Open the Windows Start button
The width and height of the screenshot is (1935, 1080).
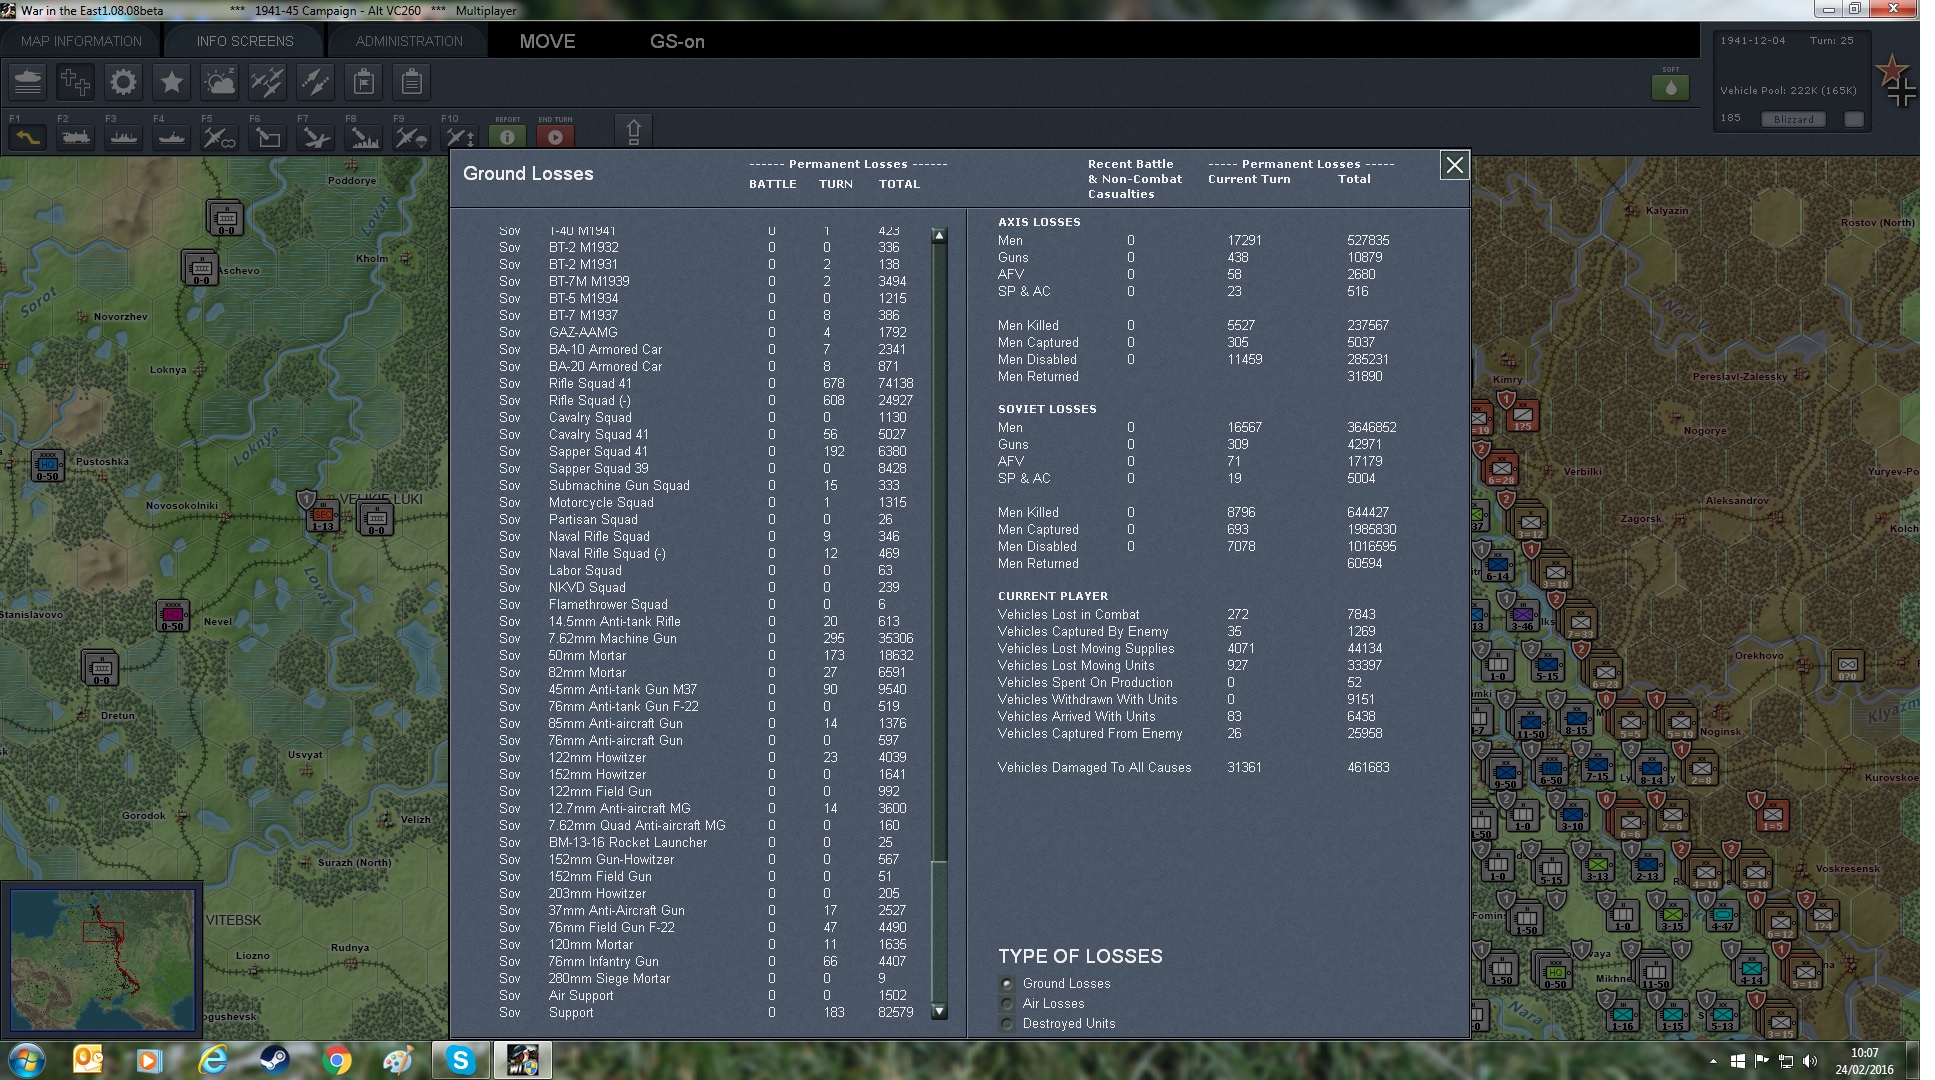(x=27, y=1060)
